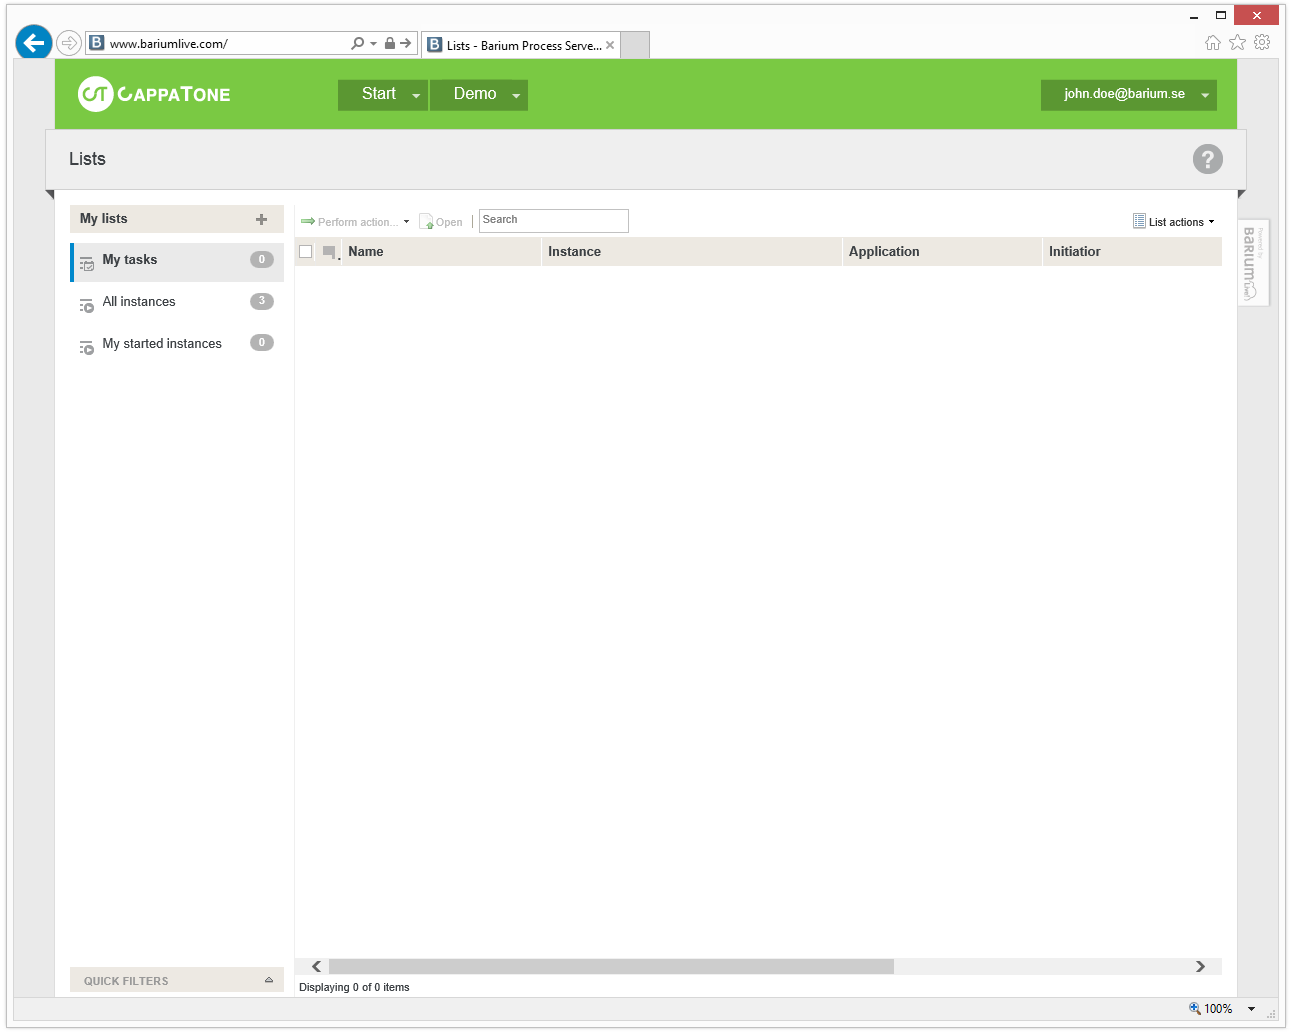Click the horizontal scrollbar right arrow
Screen dimensions: 1291x1033
click(x=1200, y=966)
